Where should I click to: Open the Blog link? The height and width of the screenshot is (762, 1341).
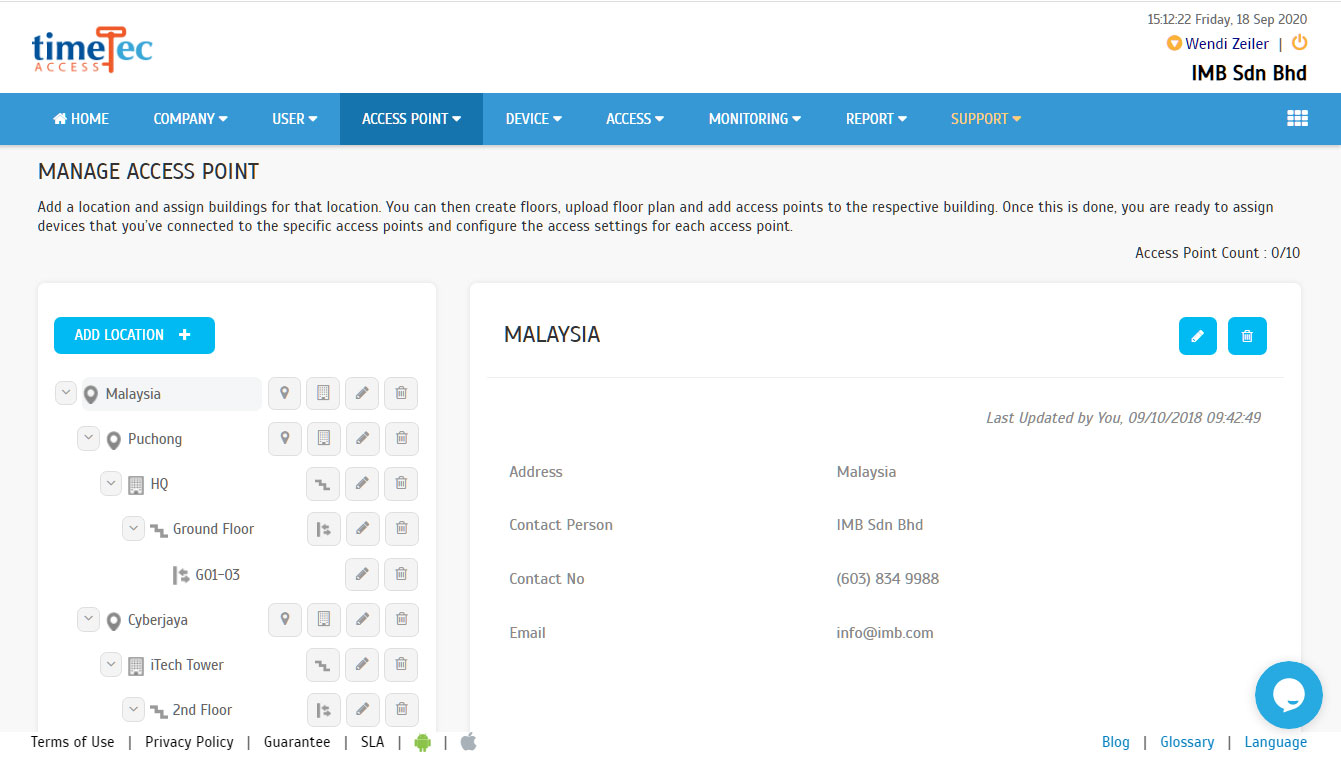1116,742
